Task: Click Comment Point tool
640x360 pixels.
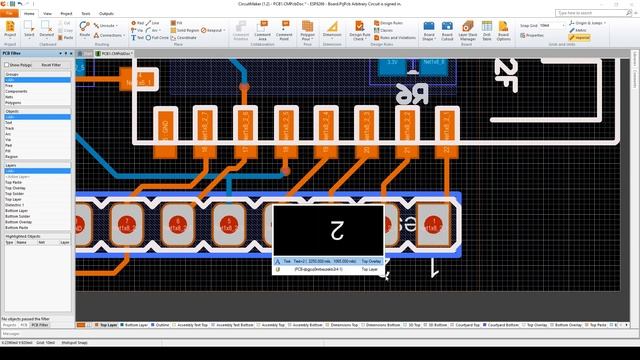Action: click(x=284, y=30)
